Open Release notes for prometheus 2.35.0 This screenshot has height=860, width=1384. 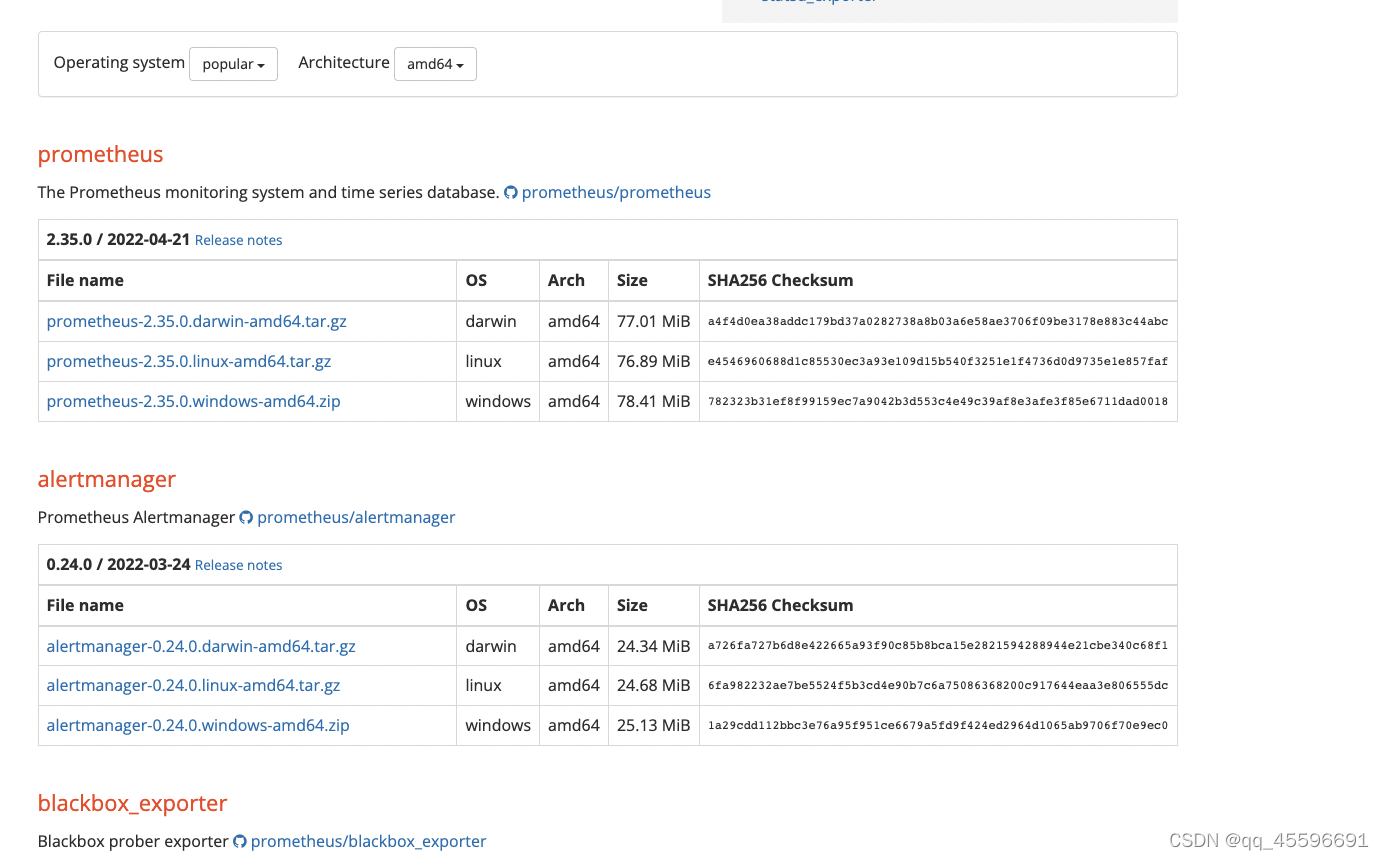click(238, 240)
